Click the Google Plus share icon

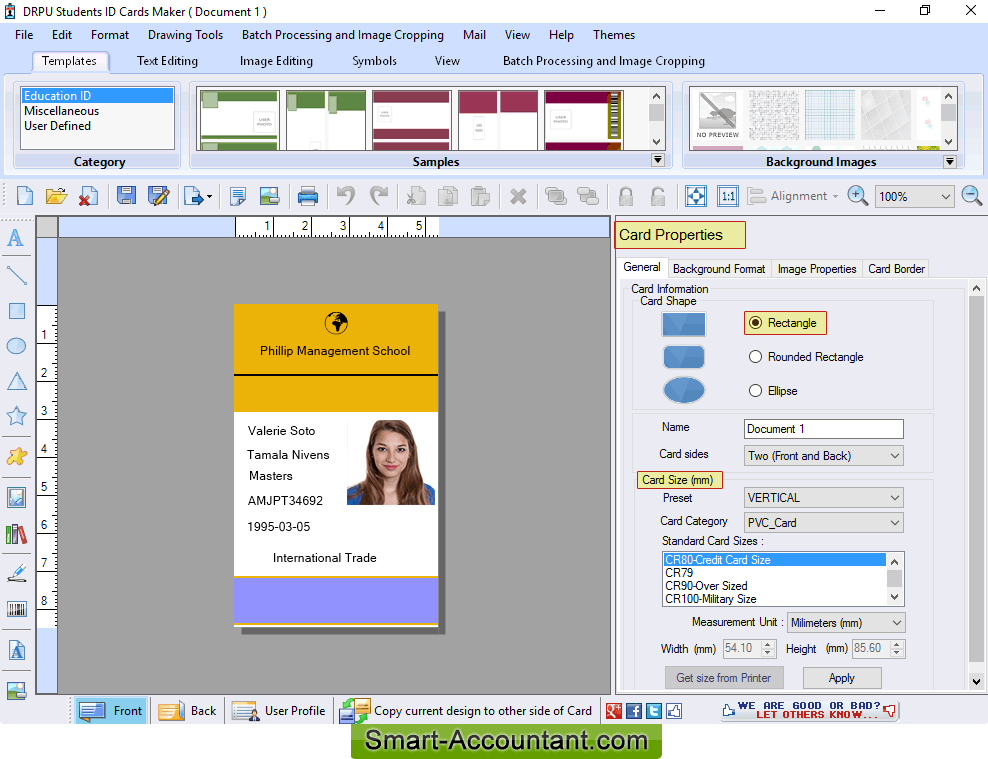614,711
